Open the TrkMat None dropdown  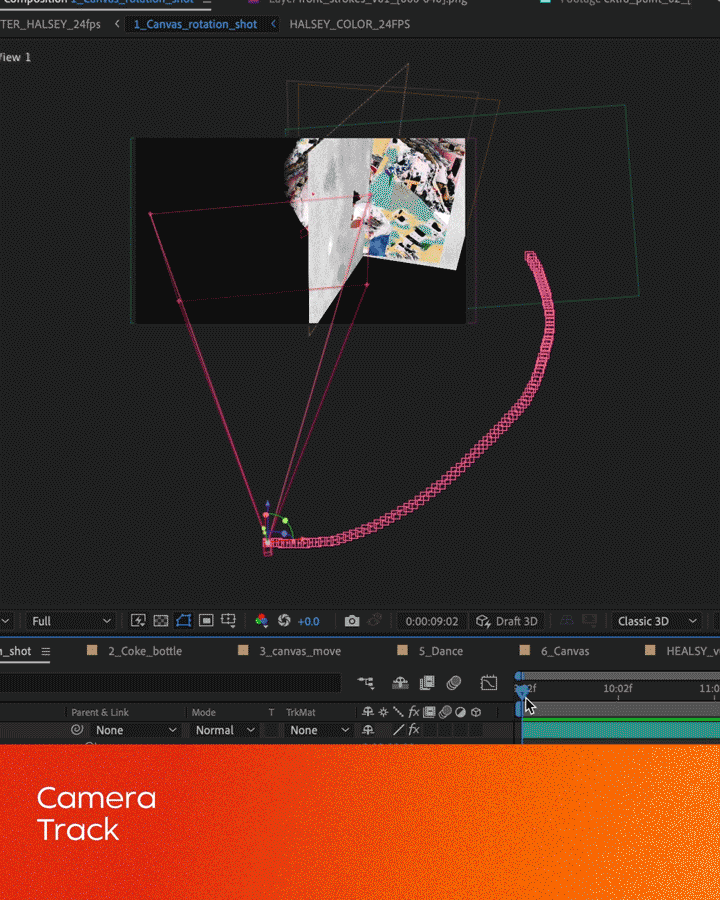319,730
